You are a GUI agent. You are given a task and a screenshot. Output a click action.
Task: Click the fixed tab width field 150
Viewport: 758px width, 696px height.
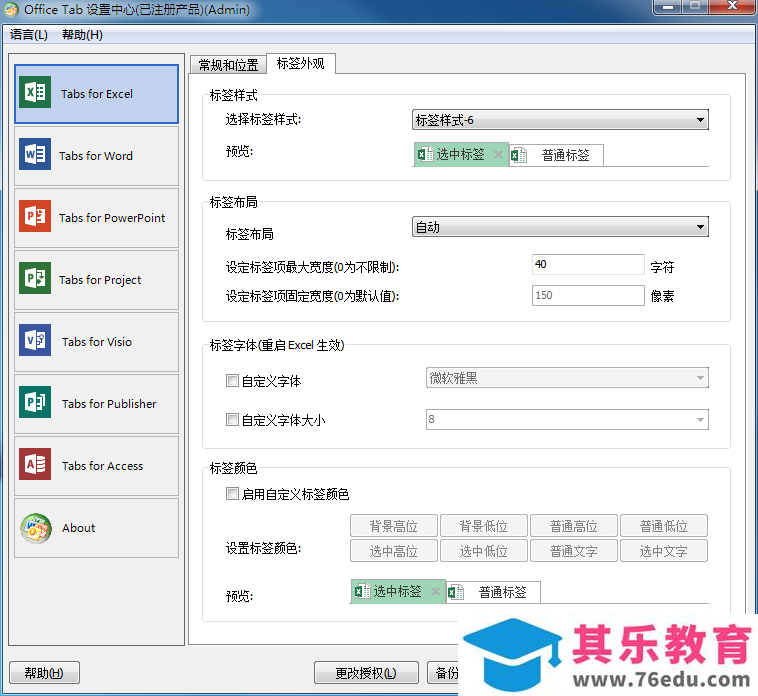(588, 295)
